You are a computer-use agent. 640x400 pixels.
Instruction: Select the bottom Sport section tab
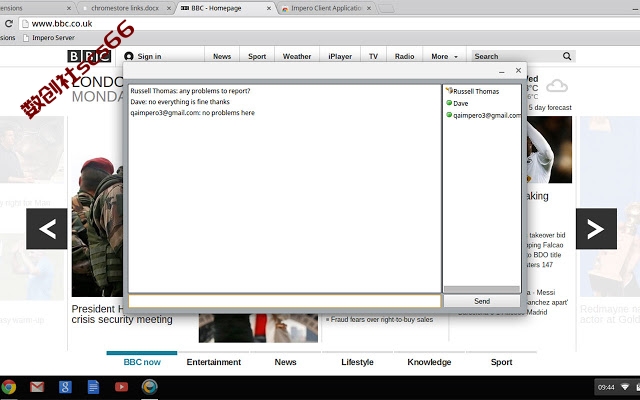point(501,362)
